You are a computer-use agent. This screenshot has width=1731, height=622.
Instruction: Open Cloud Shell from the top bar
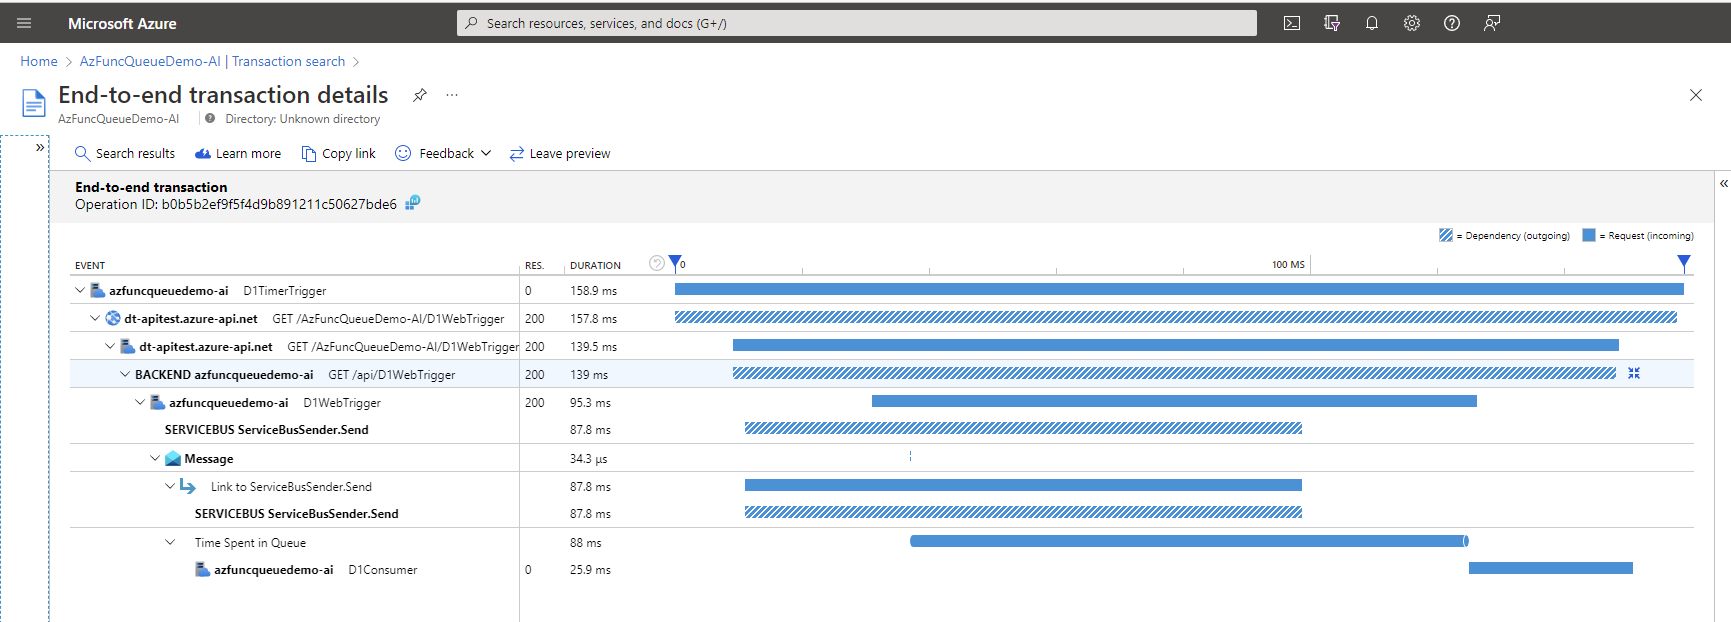point(1292,23)
